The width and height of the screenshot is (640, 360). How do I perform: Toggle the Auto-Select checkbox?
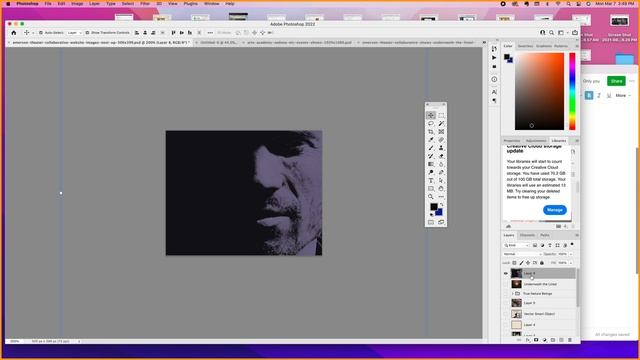[x=41, y=33]
